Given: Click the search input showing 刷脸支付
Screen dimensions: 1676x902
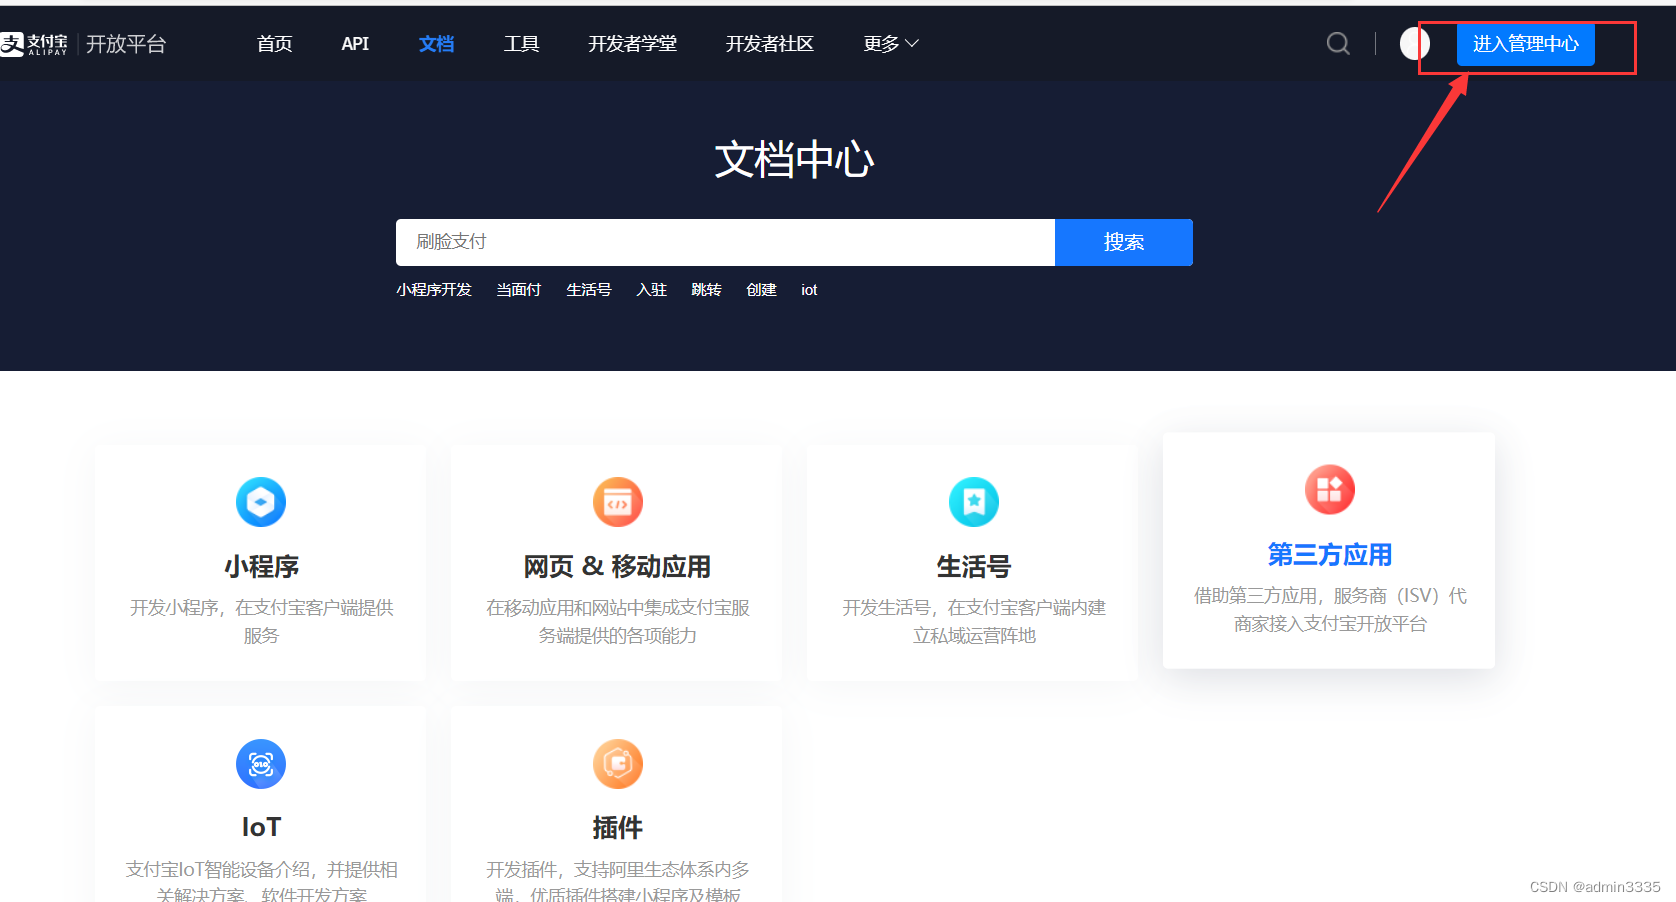Looking at the screenshot, I should (725, 242).
